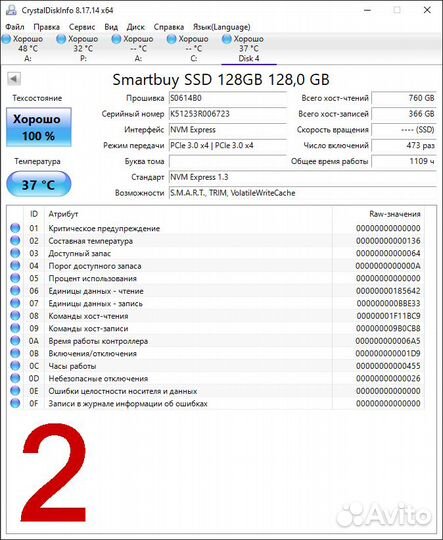Click the Smartbuy SSD 128GB title

pos(221,80)
